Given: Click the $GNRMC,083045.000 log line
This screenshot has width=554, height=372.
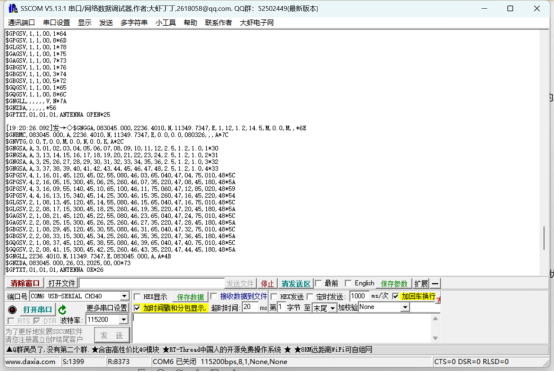Looking at the screenshot, I should click(117, 135).
